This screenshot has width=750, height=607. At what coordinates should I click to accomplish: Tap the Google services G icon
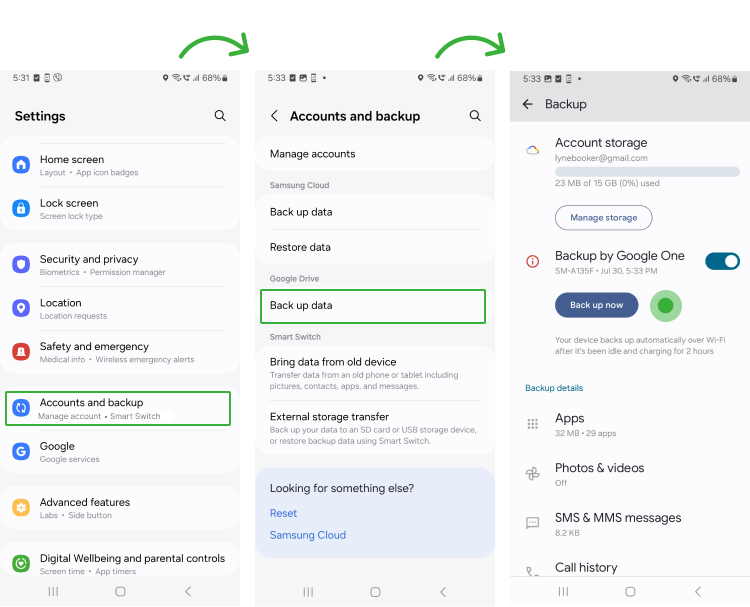21,451
